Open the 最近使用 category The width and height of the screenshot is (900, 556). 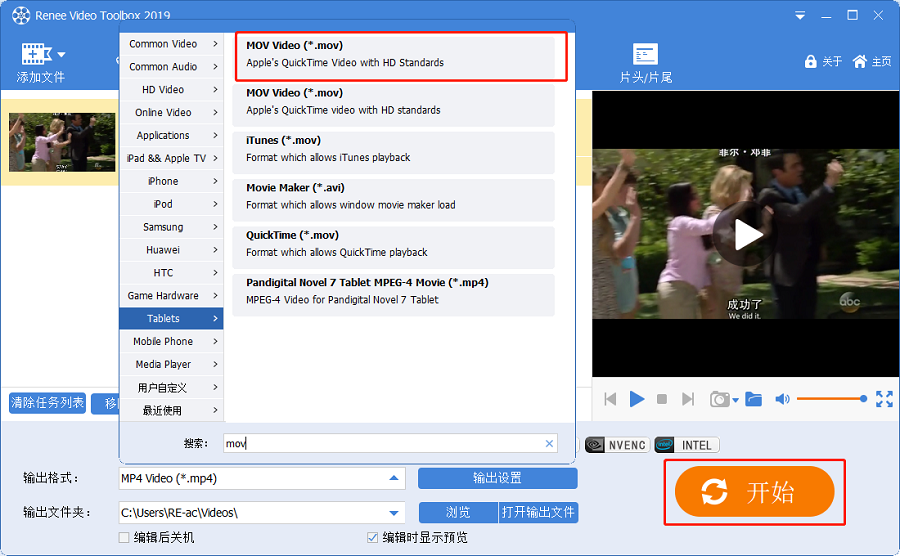pyautogui.click(x=172, y=410)
